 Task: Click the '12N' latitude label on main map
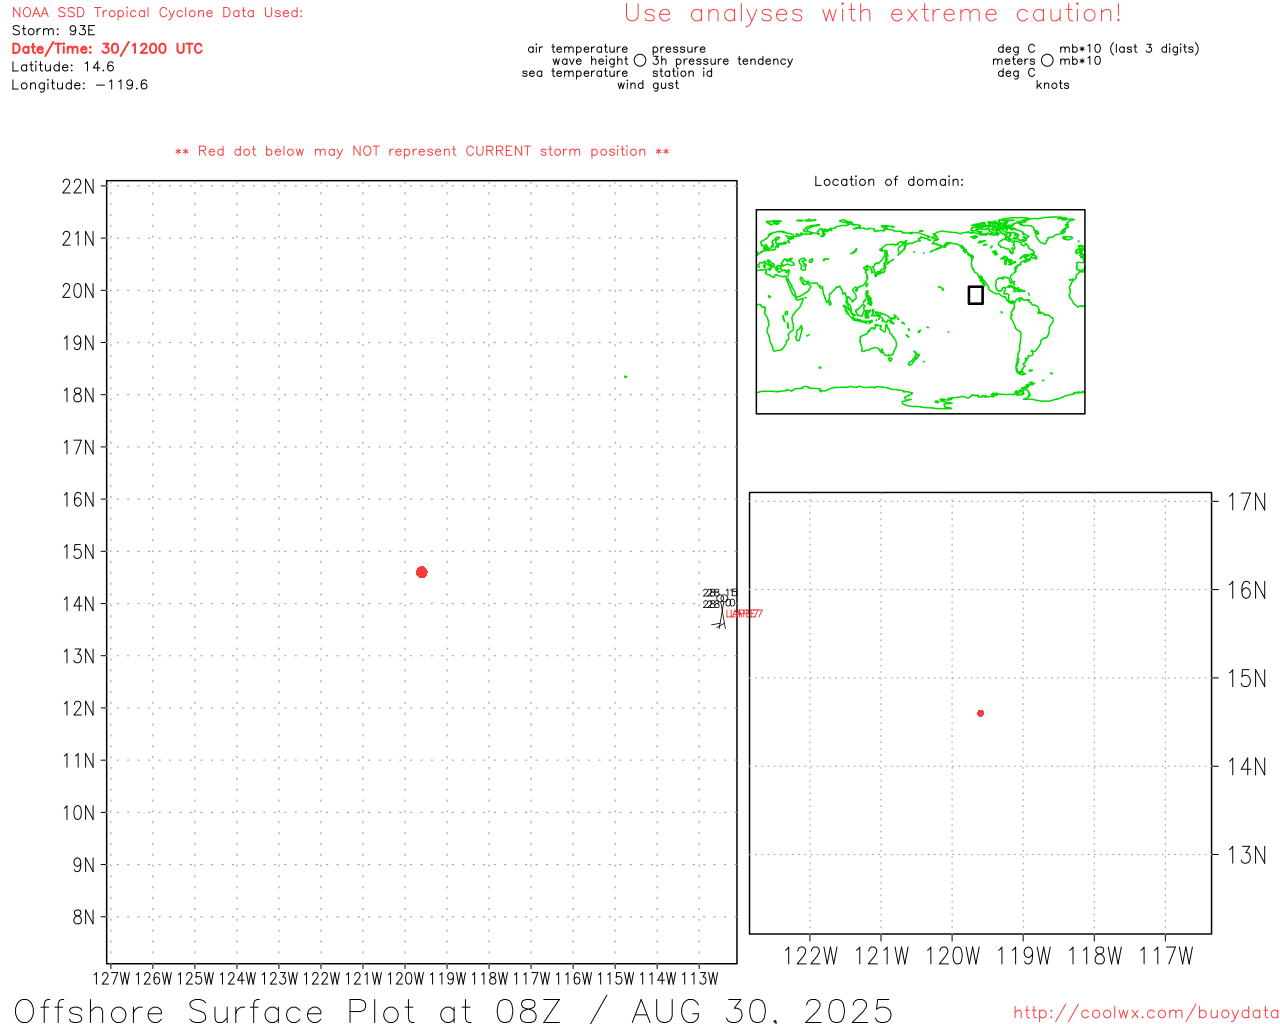tap(79, 709)
